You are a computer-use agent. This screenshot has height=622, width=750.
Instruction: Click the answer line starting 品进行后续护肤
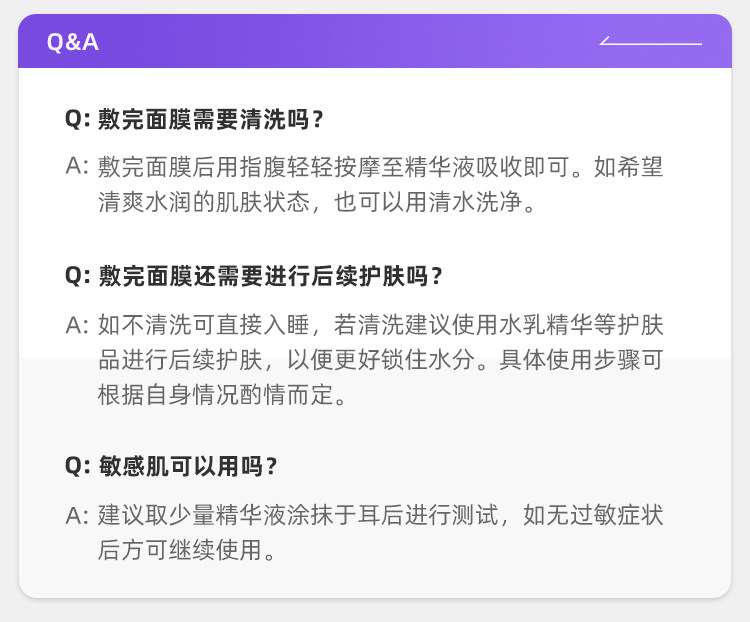(380, 359)
